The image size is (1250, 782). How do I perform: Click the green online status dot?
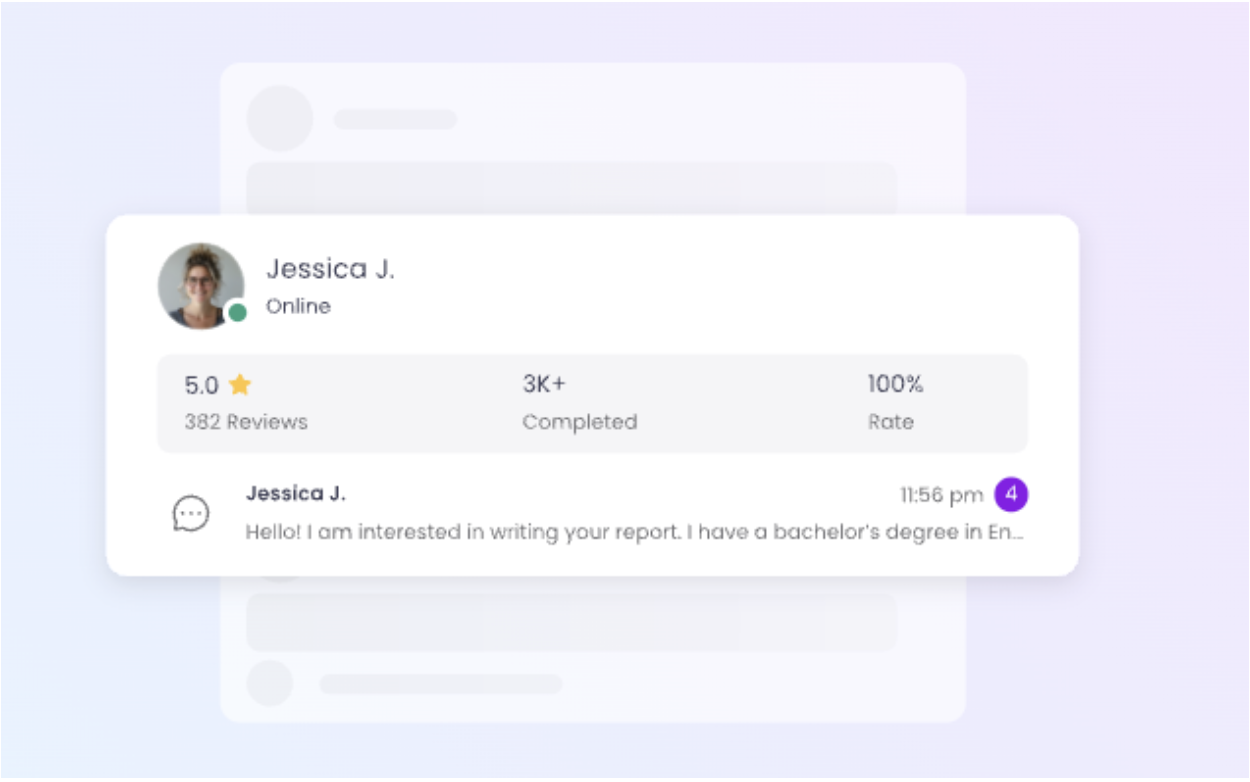tap(237, 313)
